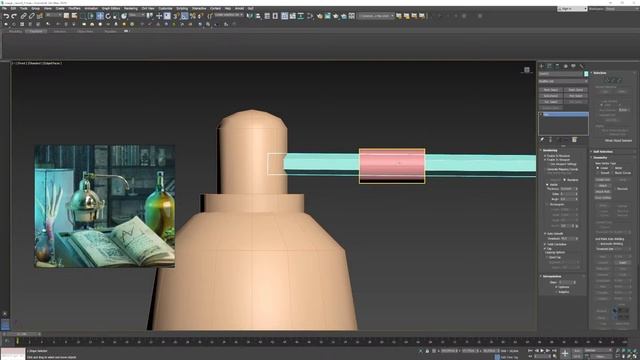Click the Mesh Select modifier button
The image size is (640, 360).
551,89
